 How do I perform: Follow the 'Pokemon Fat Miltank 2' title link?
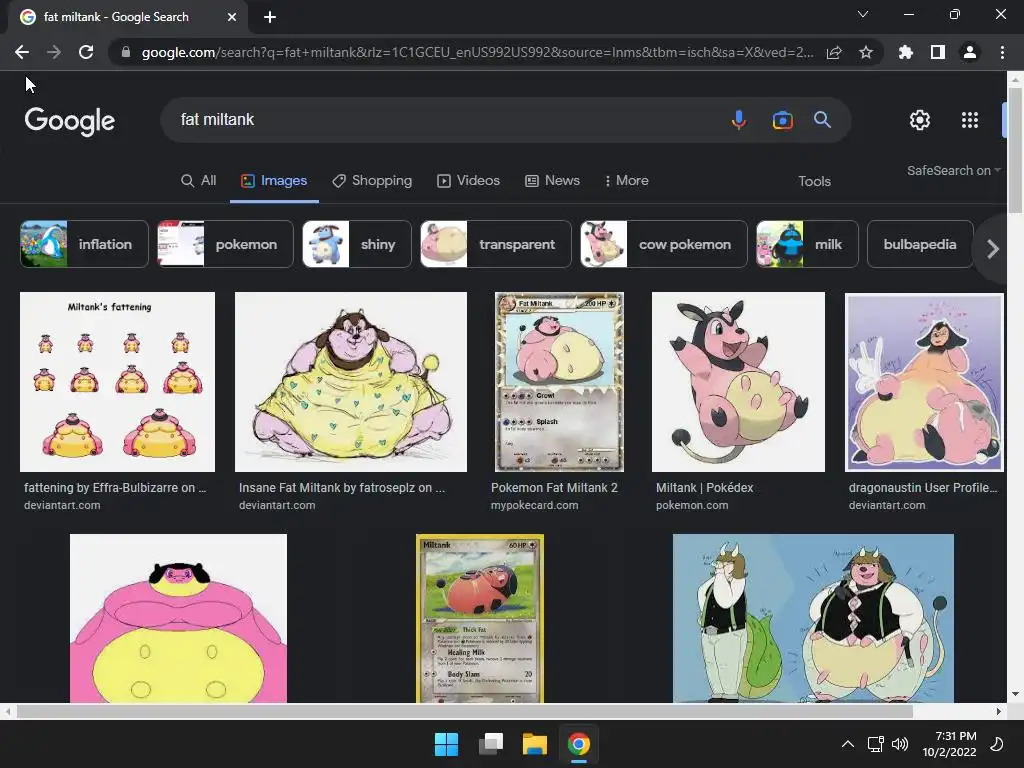(x=554, y=488)
